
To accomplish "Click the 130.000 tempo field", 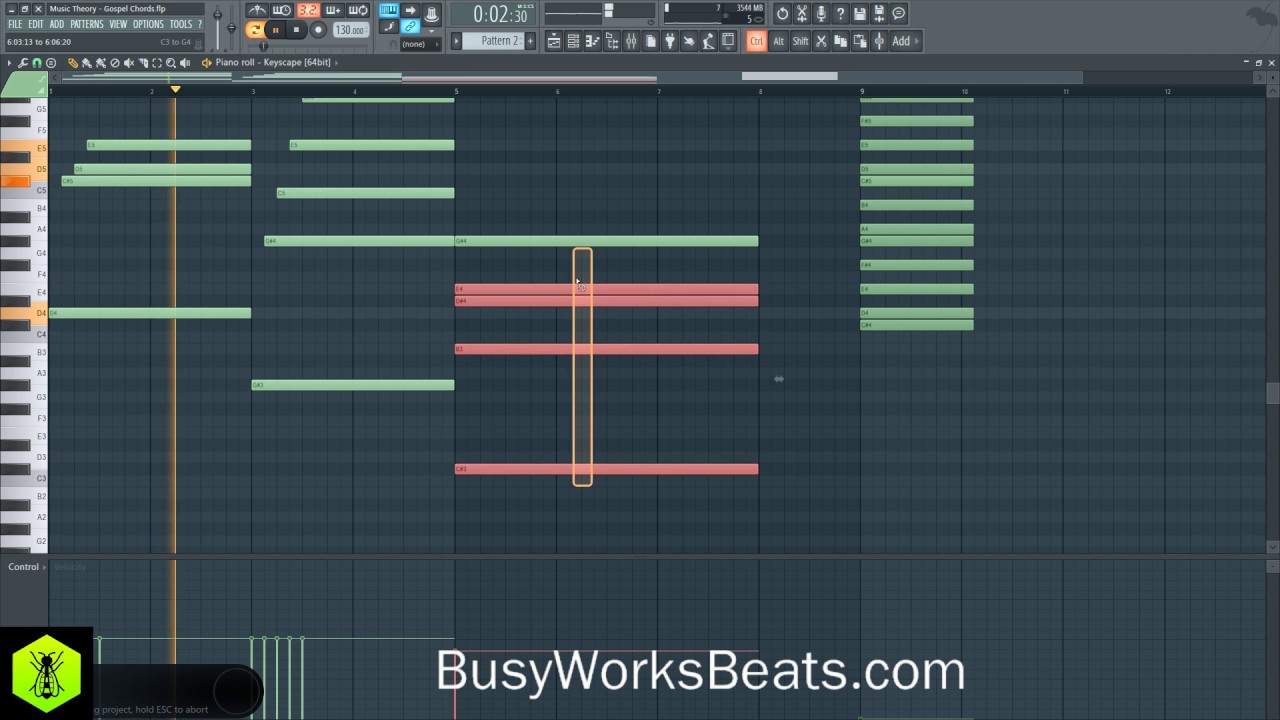I will click(x=350, y=30).
